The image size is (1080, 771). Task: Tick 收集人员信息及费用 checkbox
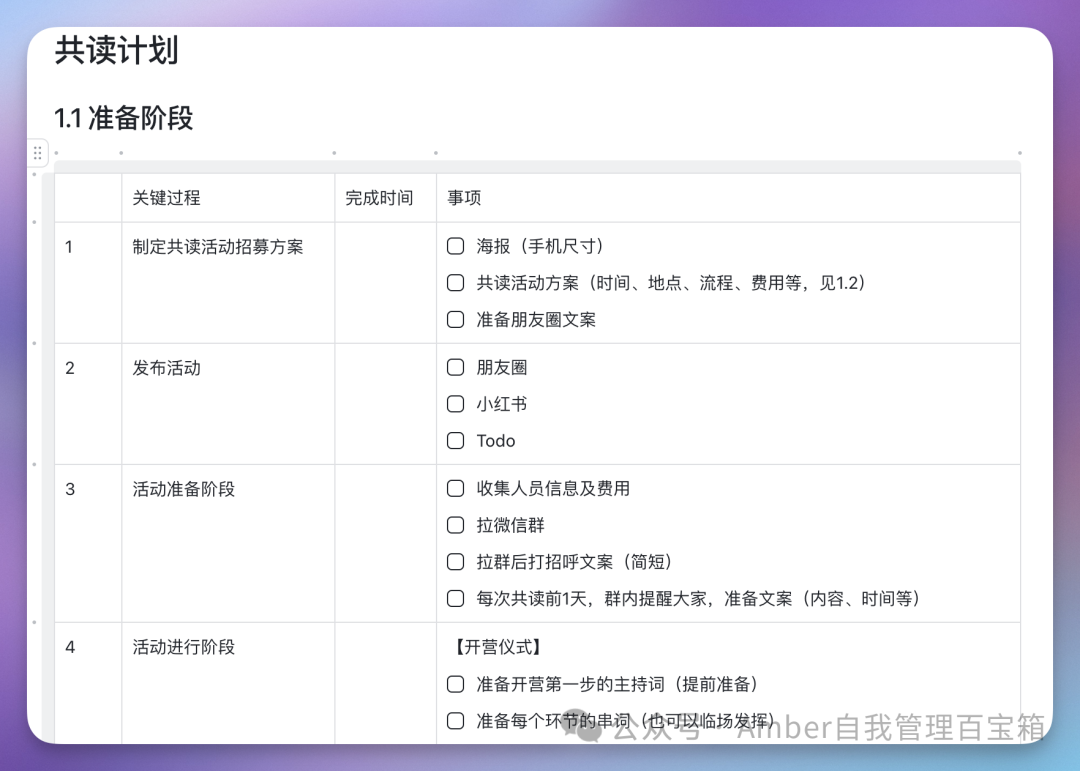coord(455,489)
